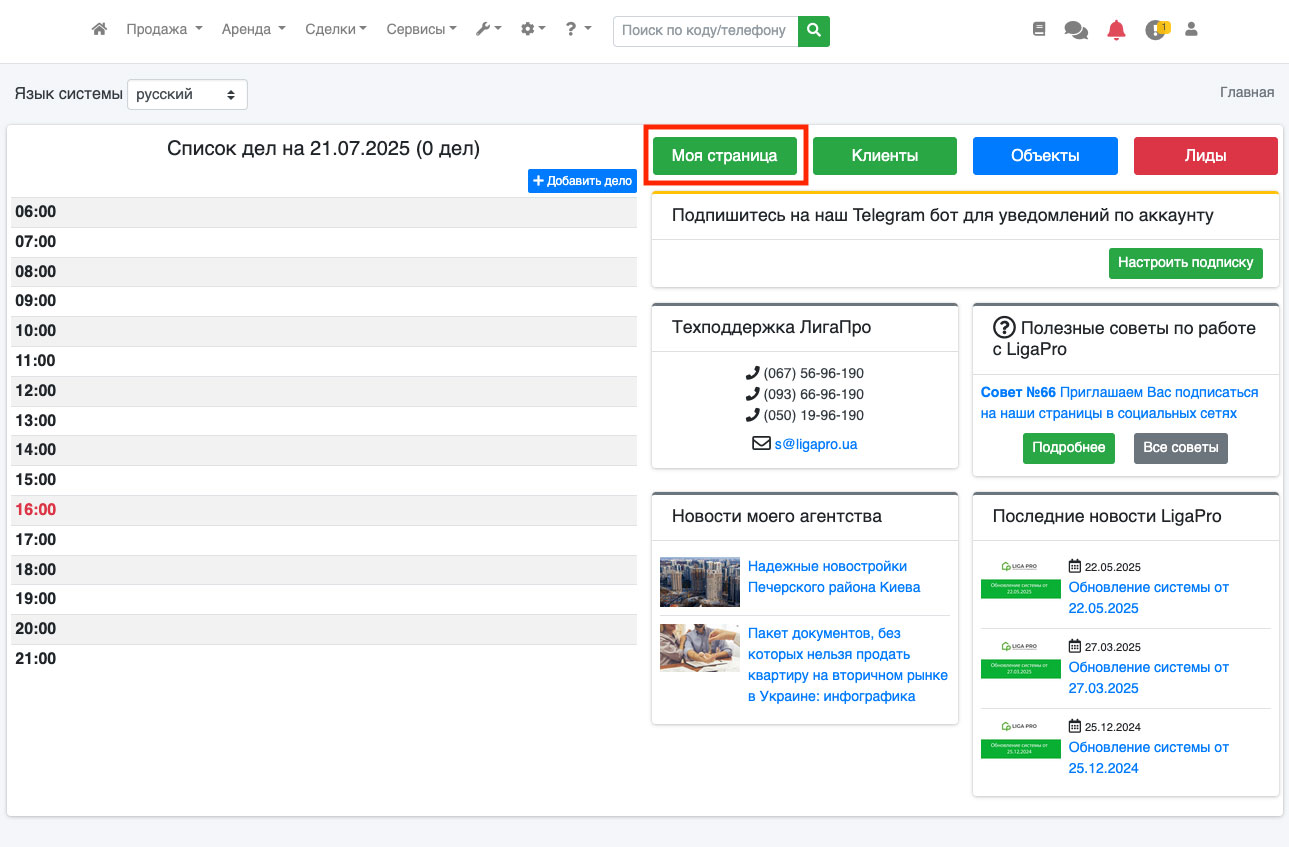1289x847 pixels.
Task: Focus the search by code/phone field
Action: click(705, 31)
